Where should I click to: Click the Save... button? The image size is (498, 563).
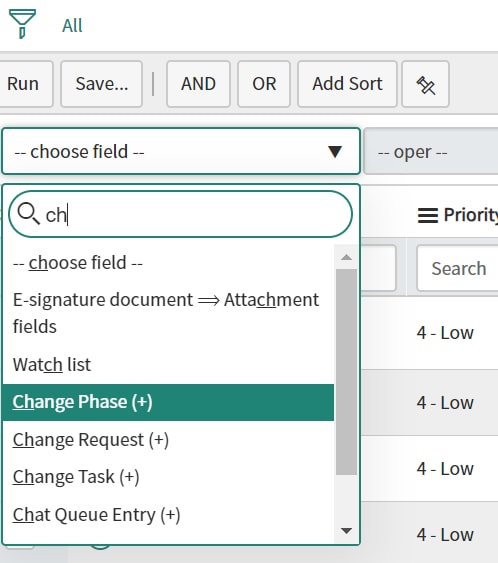pos(102,84)
